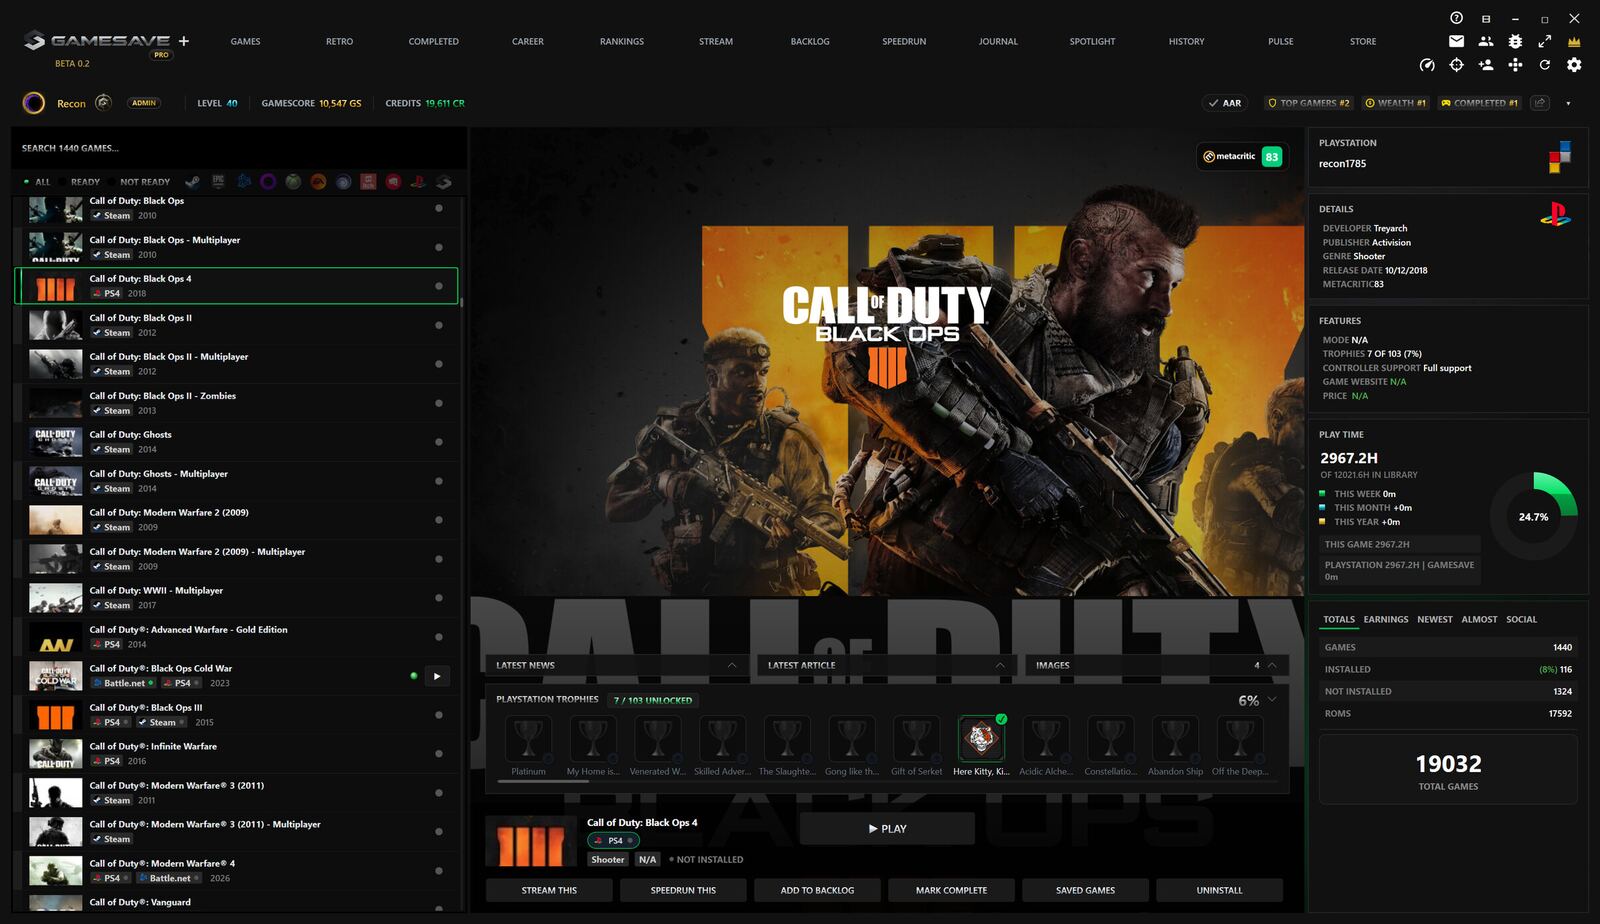Click the gold crown icon
1600x924 pixels.
click(x=1574, y=41)
